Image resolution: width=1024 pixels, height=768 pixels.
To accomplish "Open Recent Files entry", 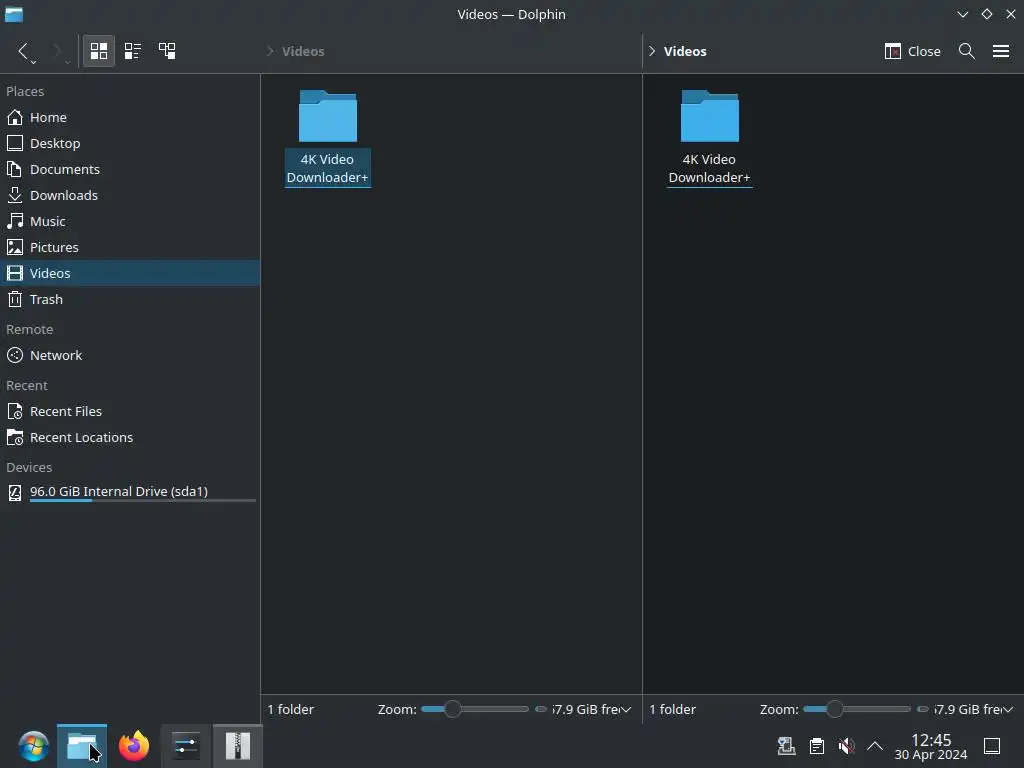I will coord(130,411).
